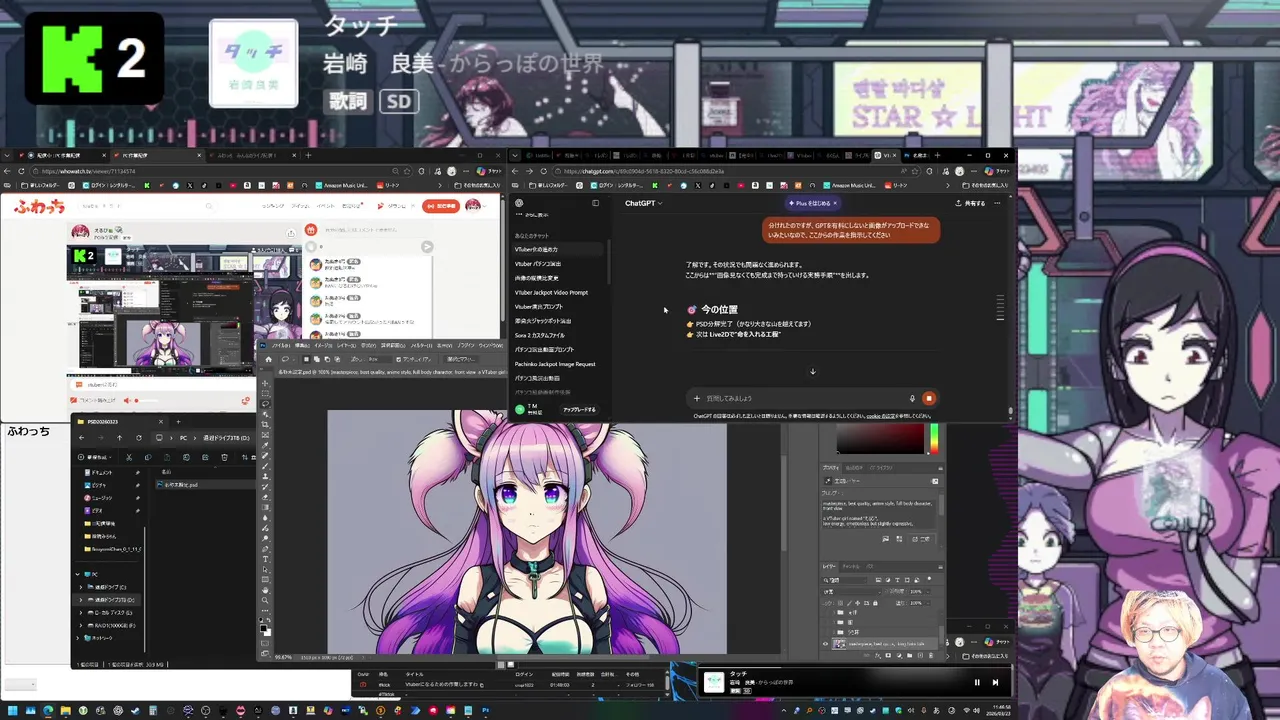Click the 選択とマスク button in Photoshop options

coord(460,359)
